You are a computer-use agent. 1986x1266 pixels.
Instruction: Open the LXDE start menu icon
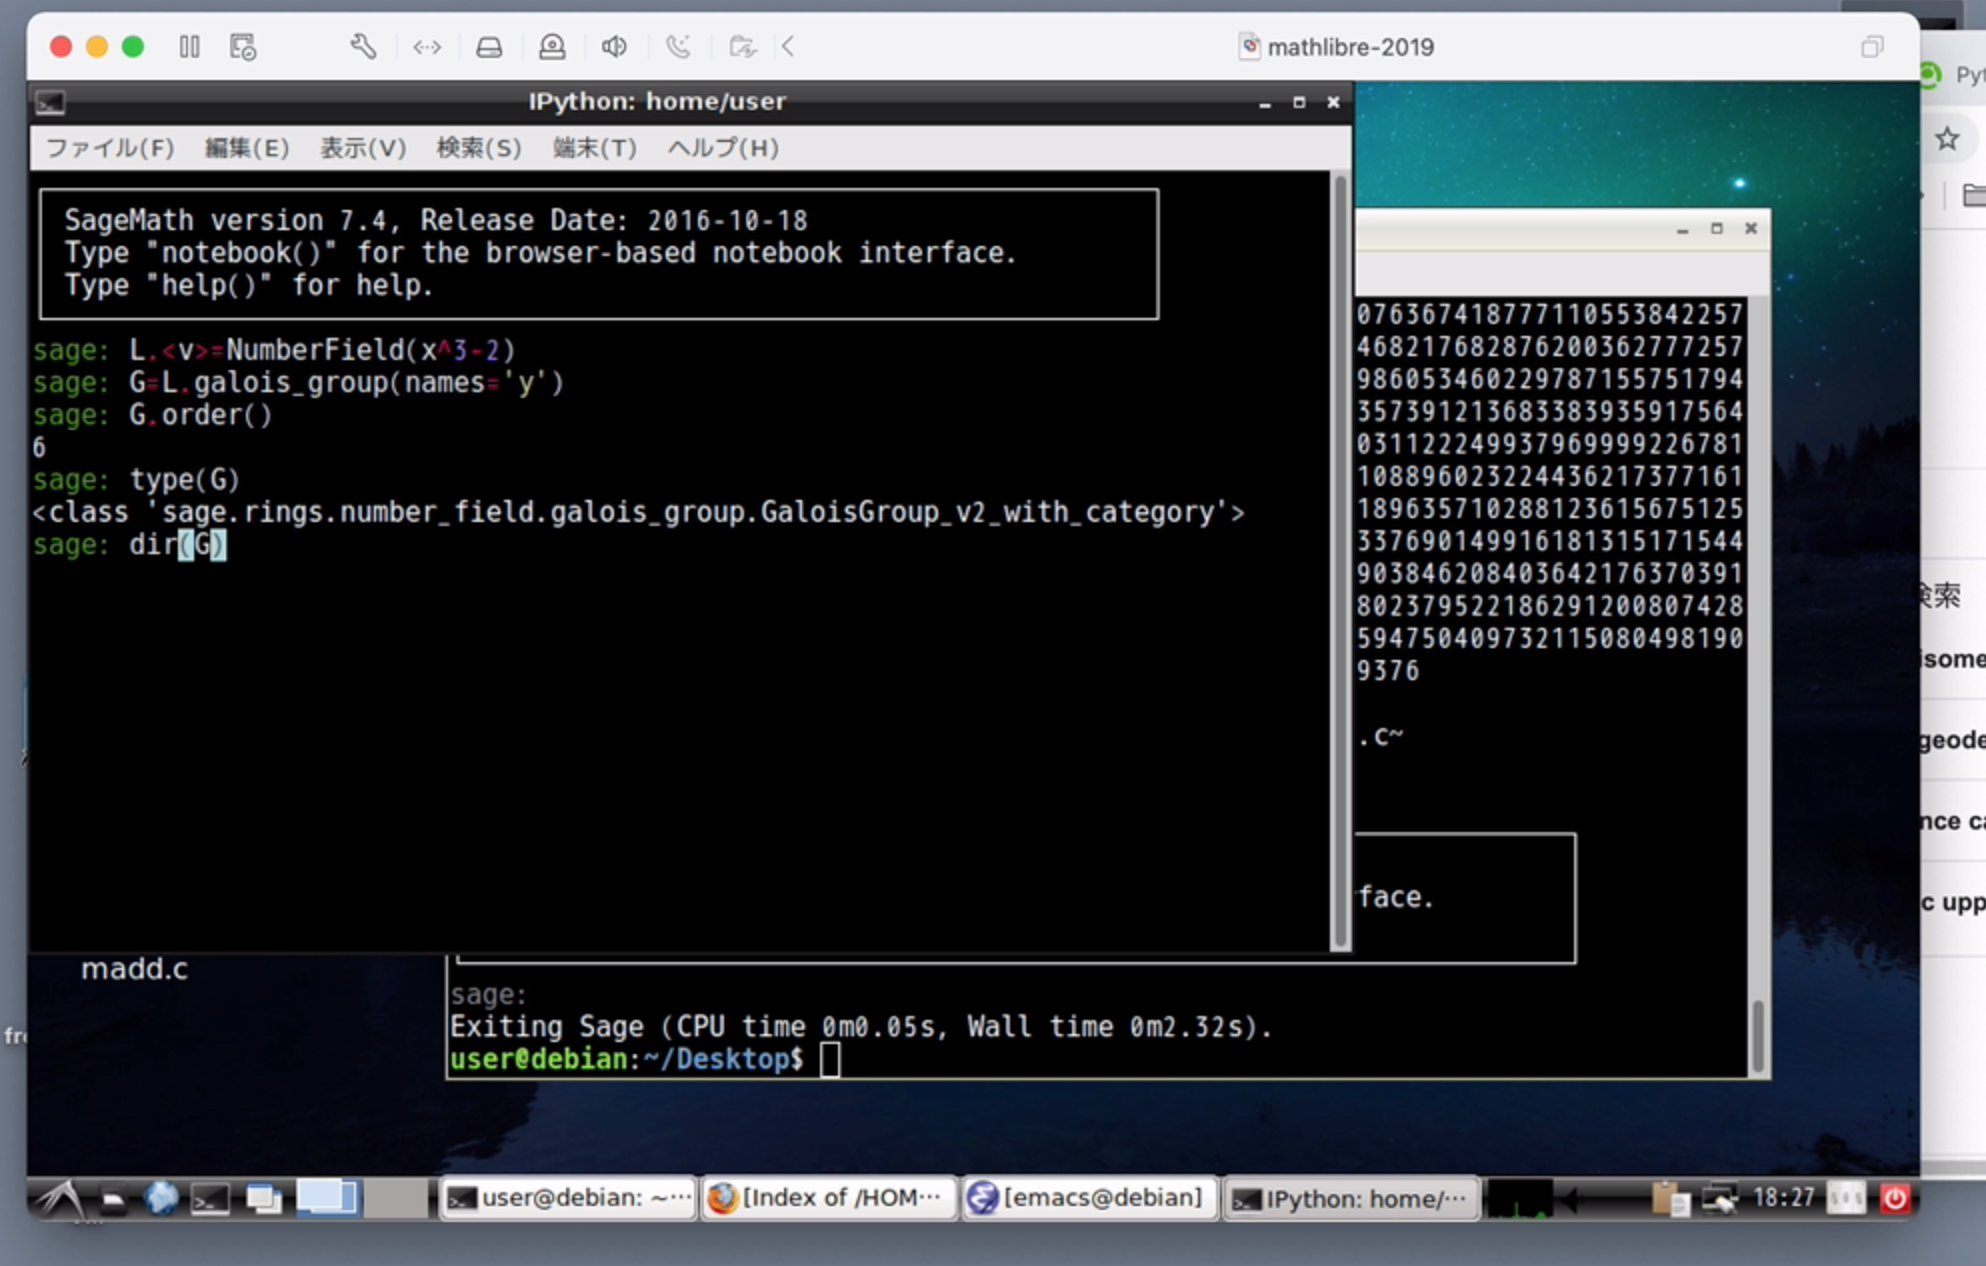tap(60, 1198)
